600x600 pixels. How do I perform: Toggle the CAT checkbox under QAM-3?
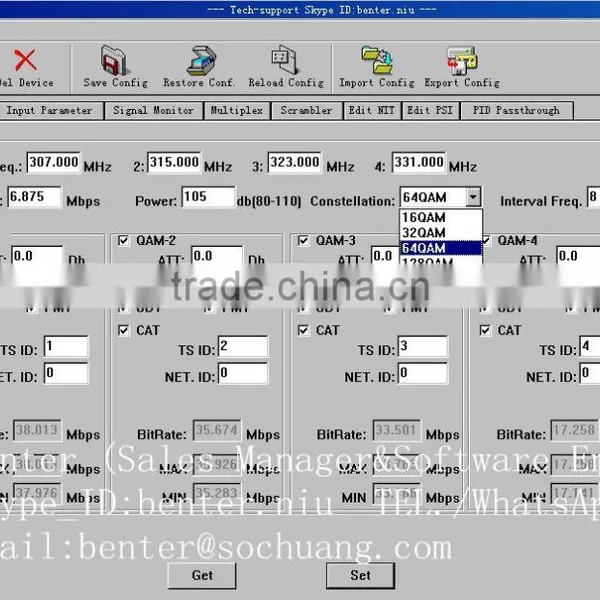(303, 330)
